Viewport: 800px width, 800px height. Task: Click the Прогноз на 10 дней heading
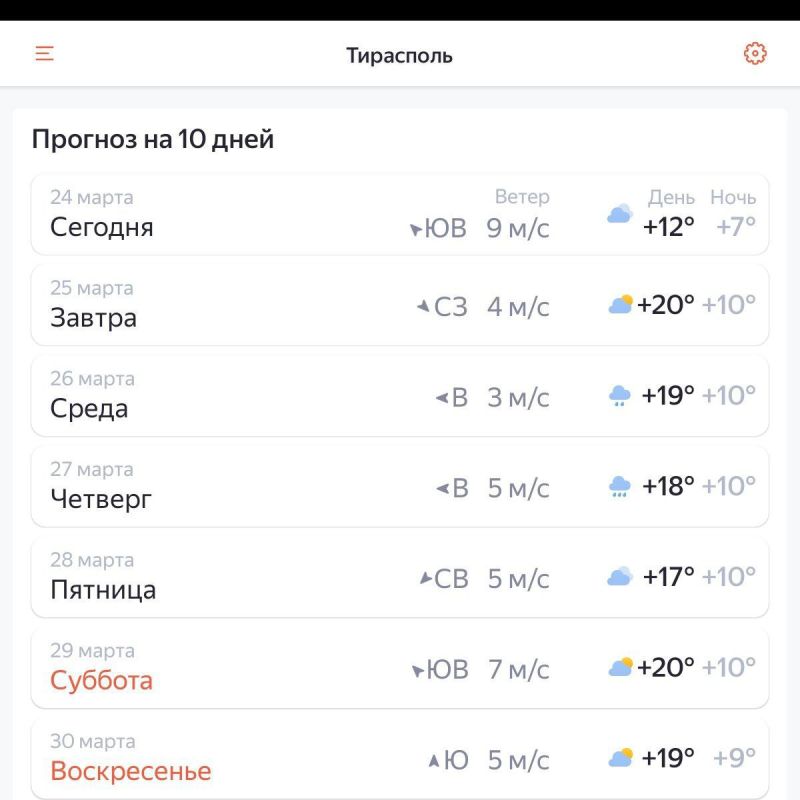pyautogui.click(x=152, y=139)
